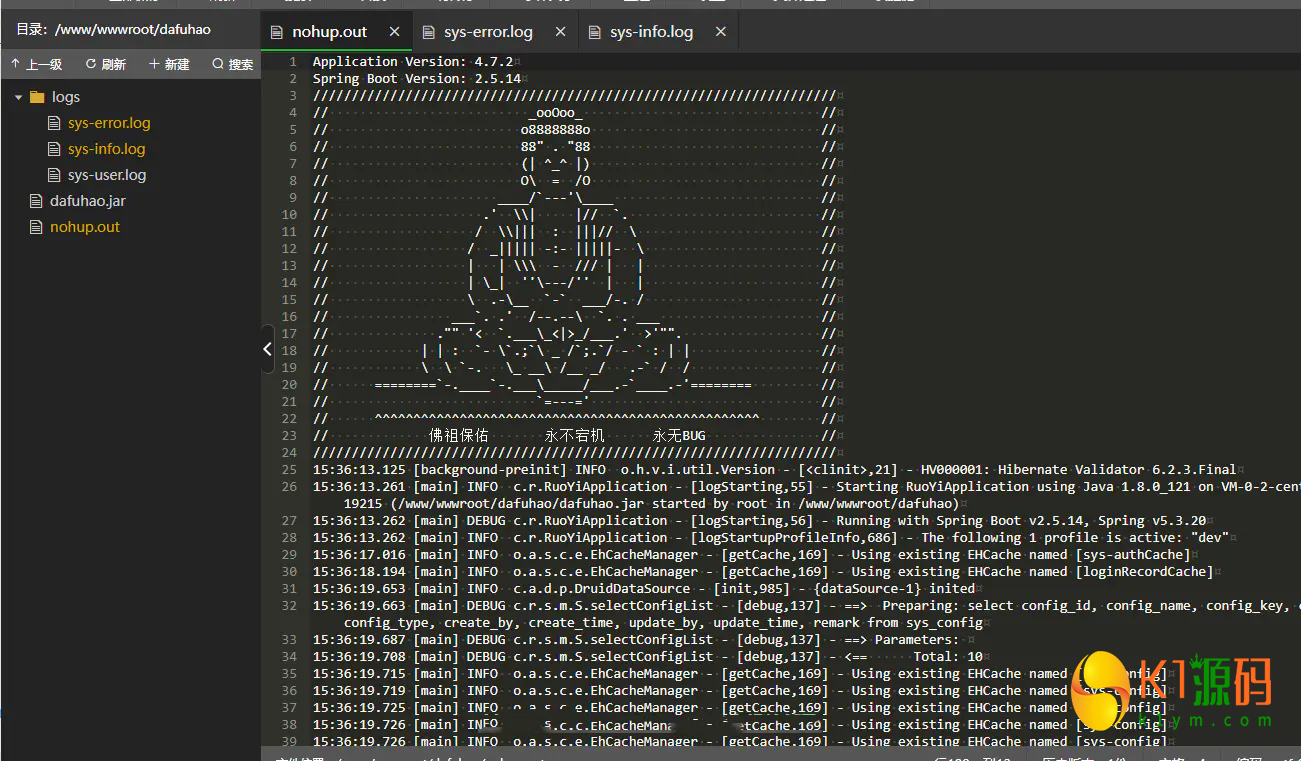
Task: Collapse the logs folder tree arrow
Action: [19, 97]
